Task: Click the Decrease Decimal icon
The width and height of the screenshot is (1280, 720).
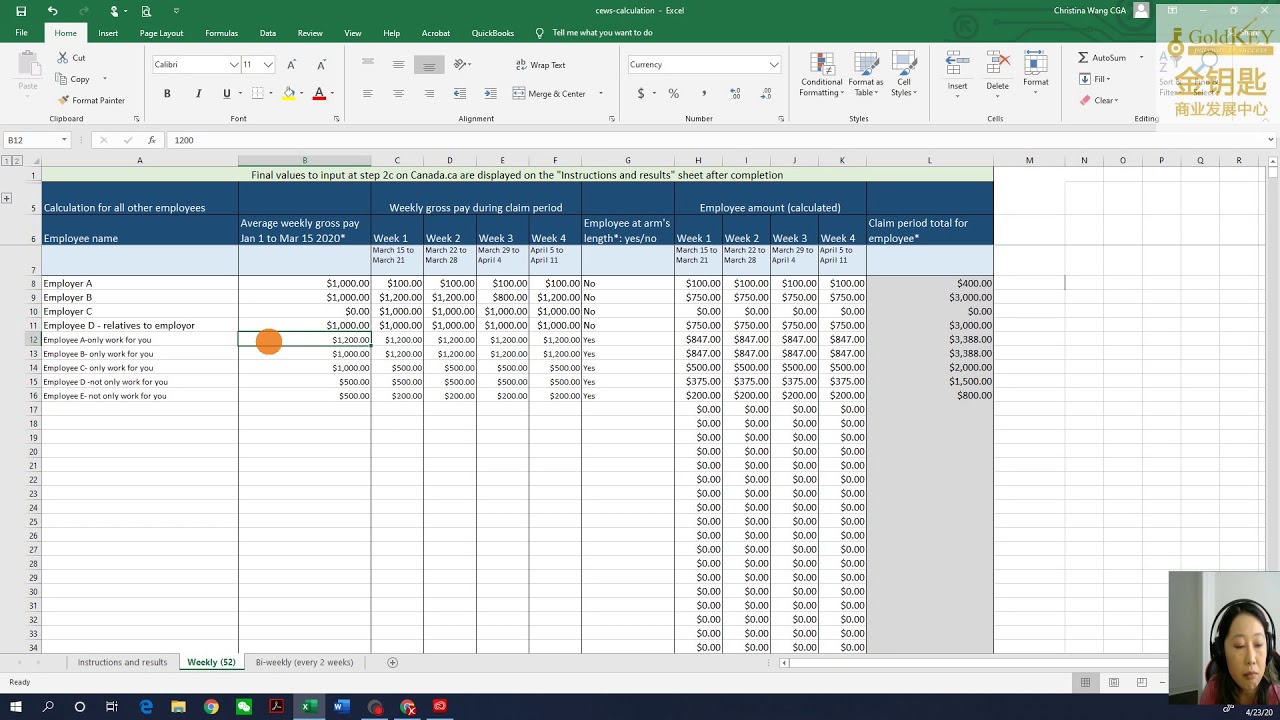Action: click(765, 93)
